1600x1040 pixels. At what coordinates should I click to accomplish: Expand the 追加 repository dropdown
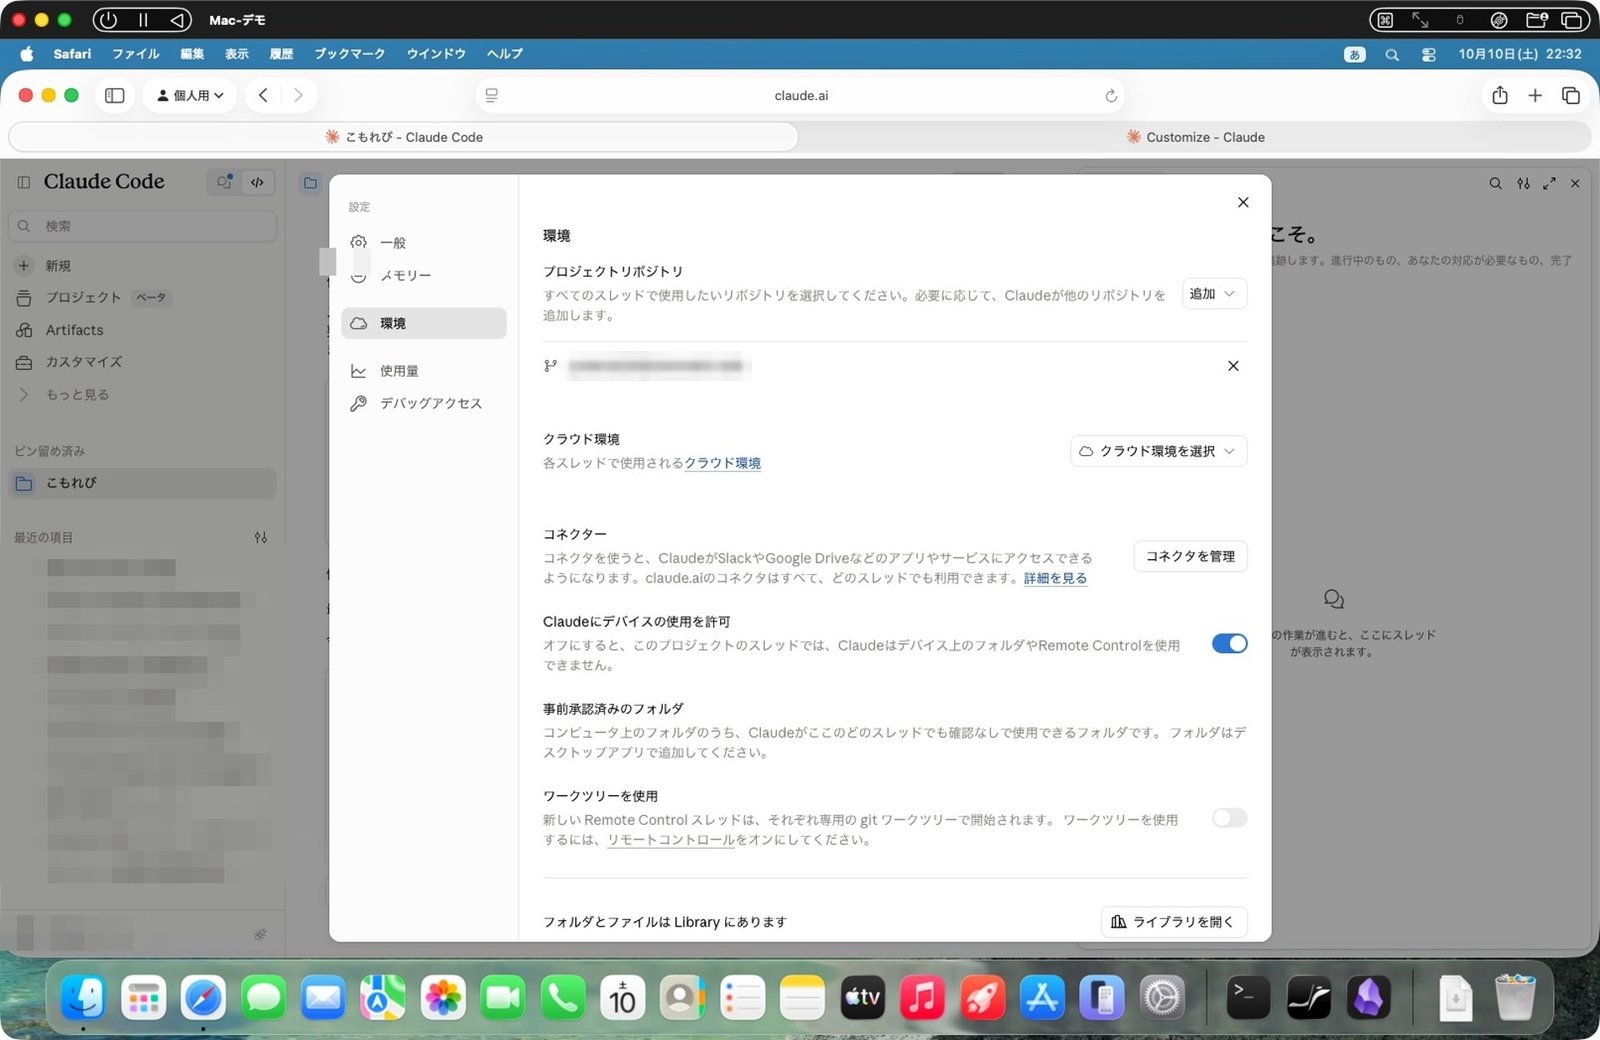1214,294
